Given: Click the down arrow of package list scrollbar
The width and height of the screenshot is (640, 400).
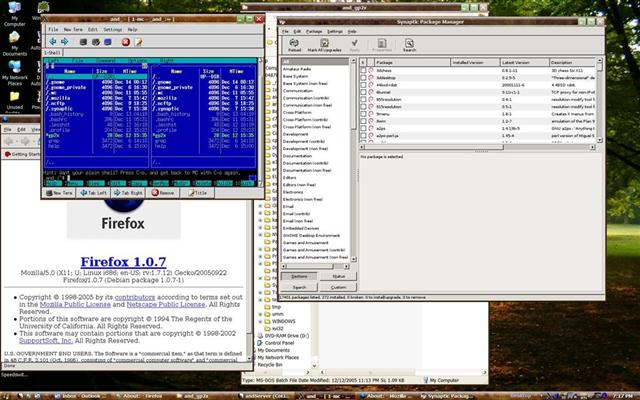Looking at the screenshot, I should click(x=599, y=140).
